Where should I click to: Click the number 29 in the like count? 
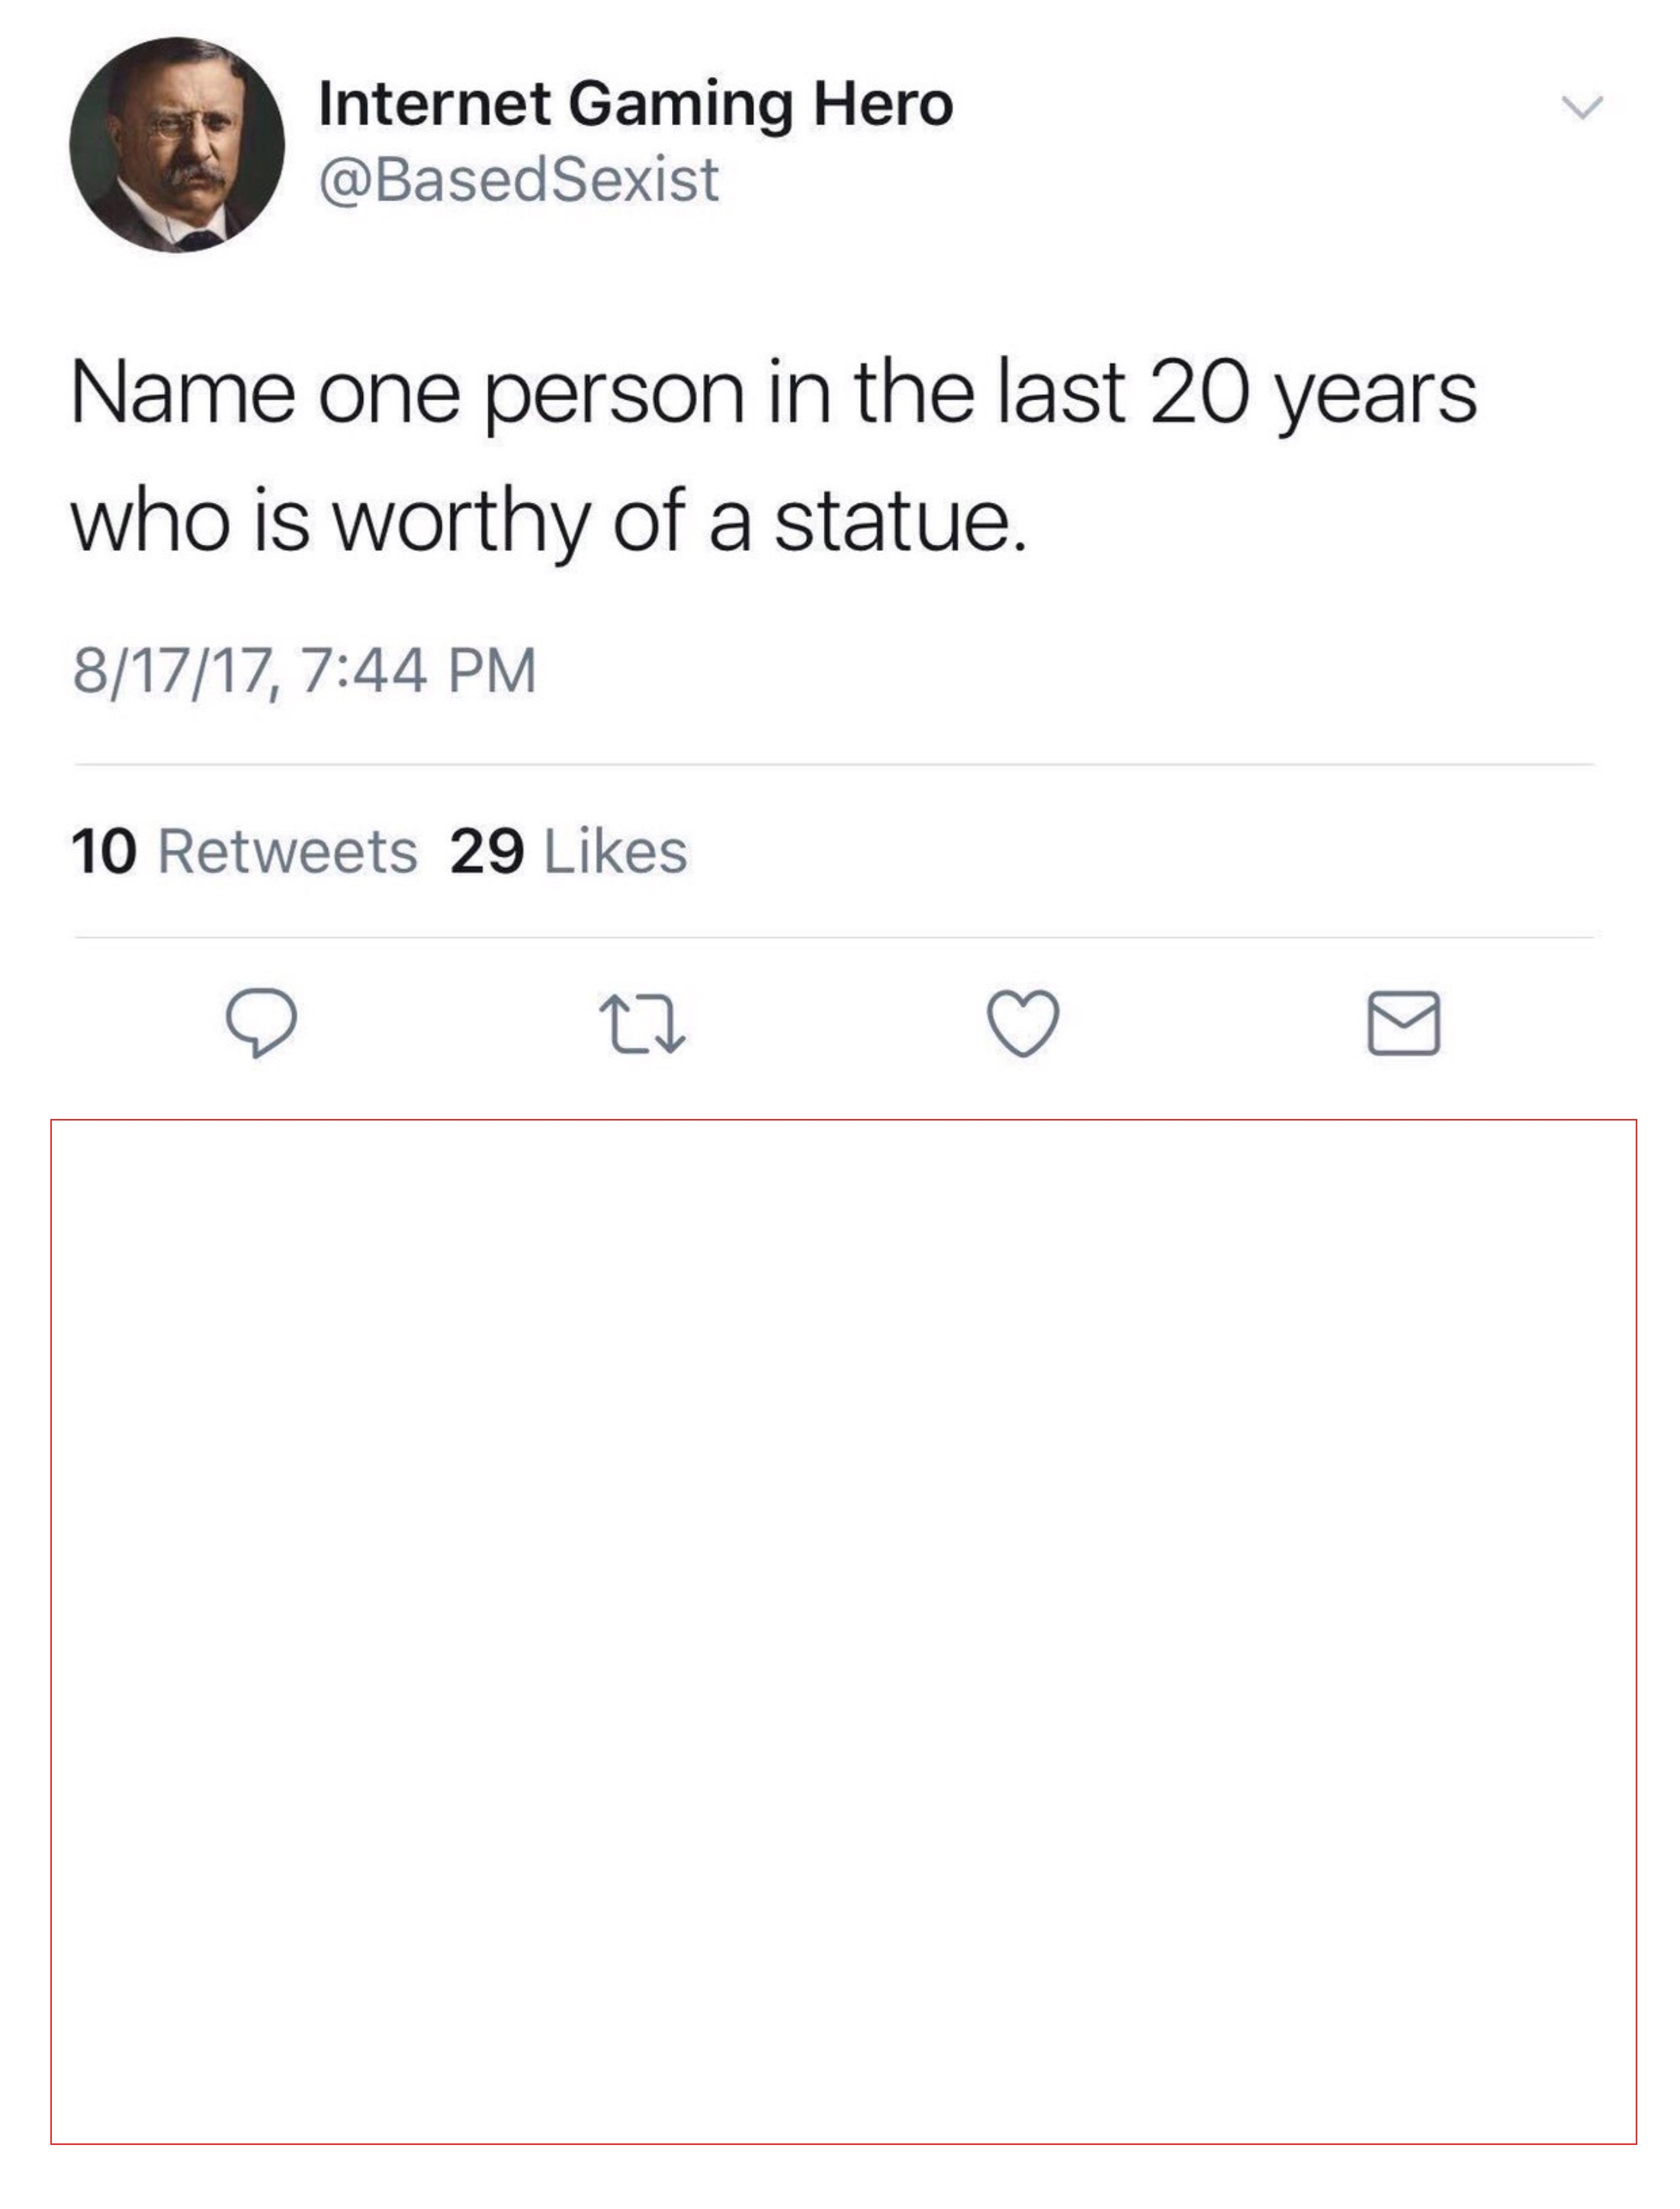point(487,851)
